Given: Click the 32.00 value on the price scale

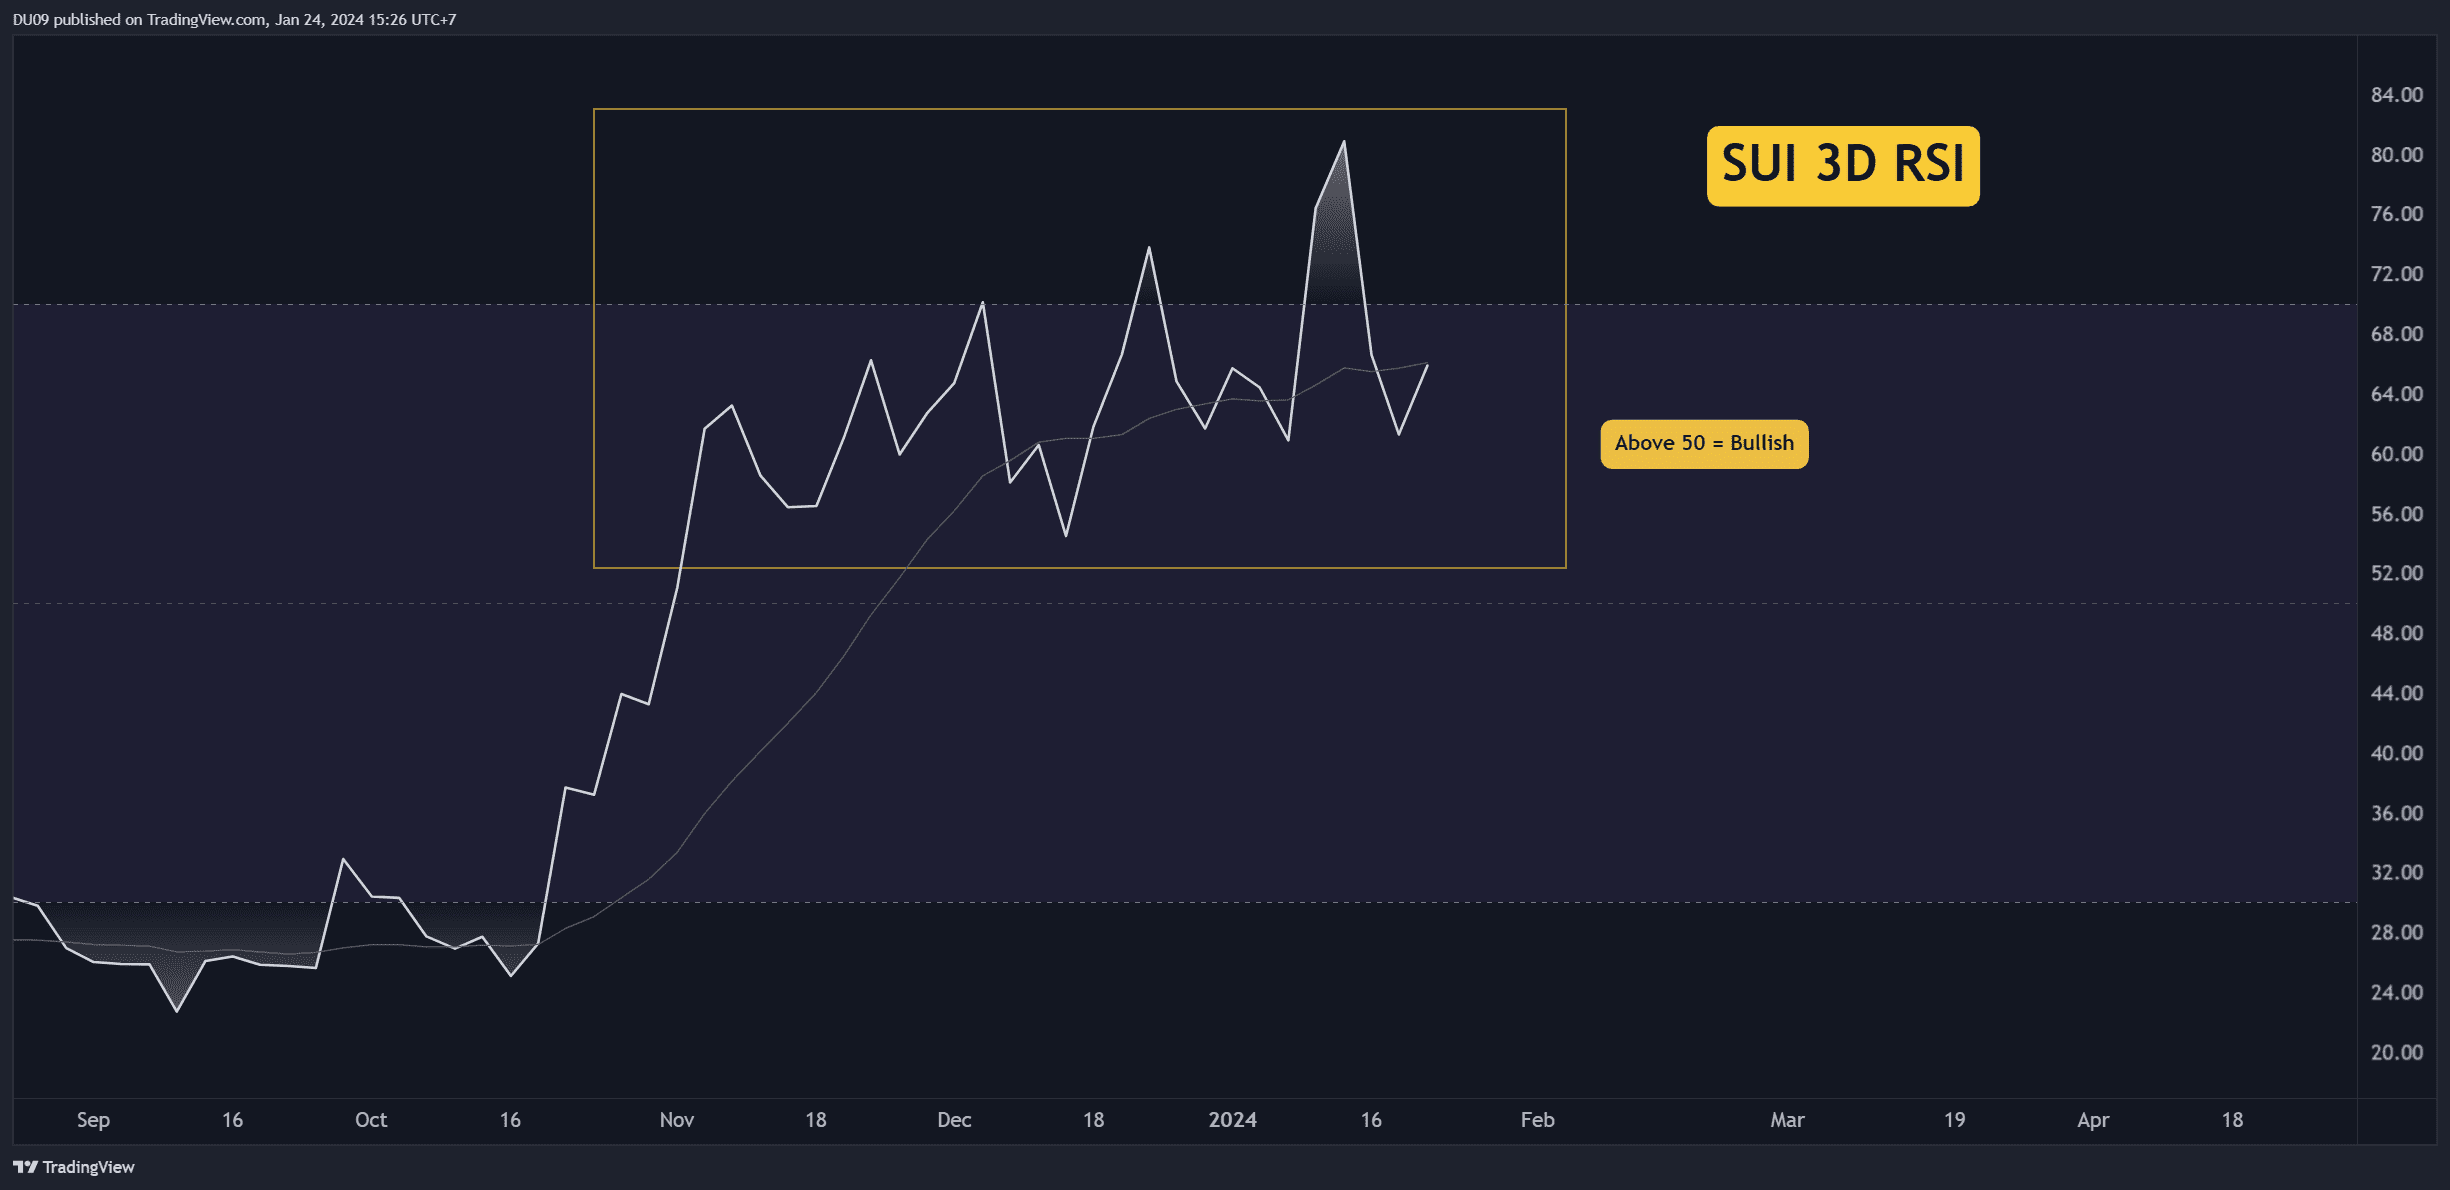Looking at the screenshot, I should tap(2396, 872).
